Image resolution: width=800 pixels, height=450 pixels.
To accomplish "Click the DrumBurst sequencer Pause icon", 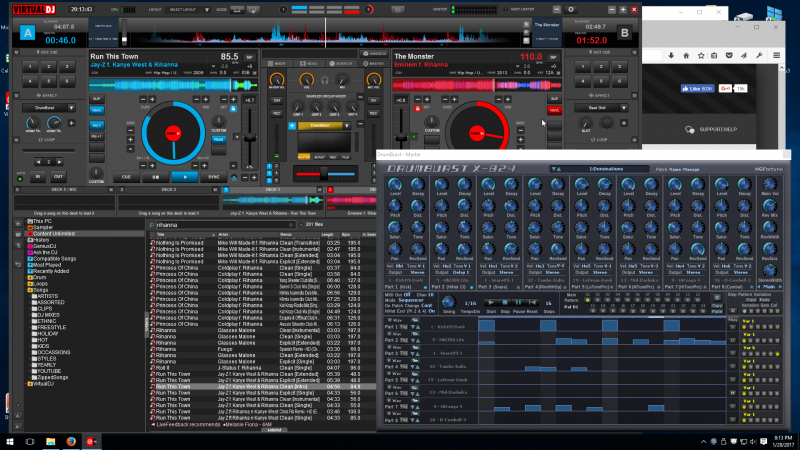I will (x=518, y=303).
